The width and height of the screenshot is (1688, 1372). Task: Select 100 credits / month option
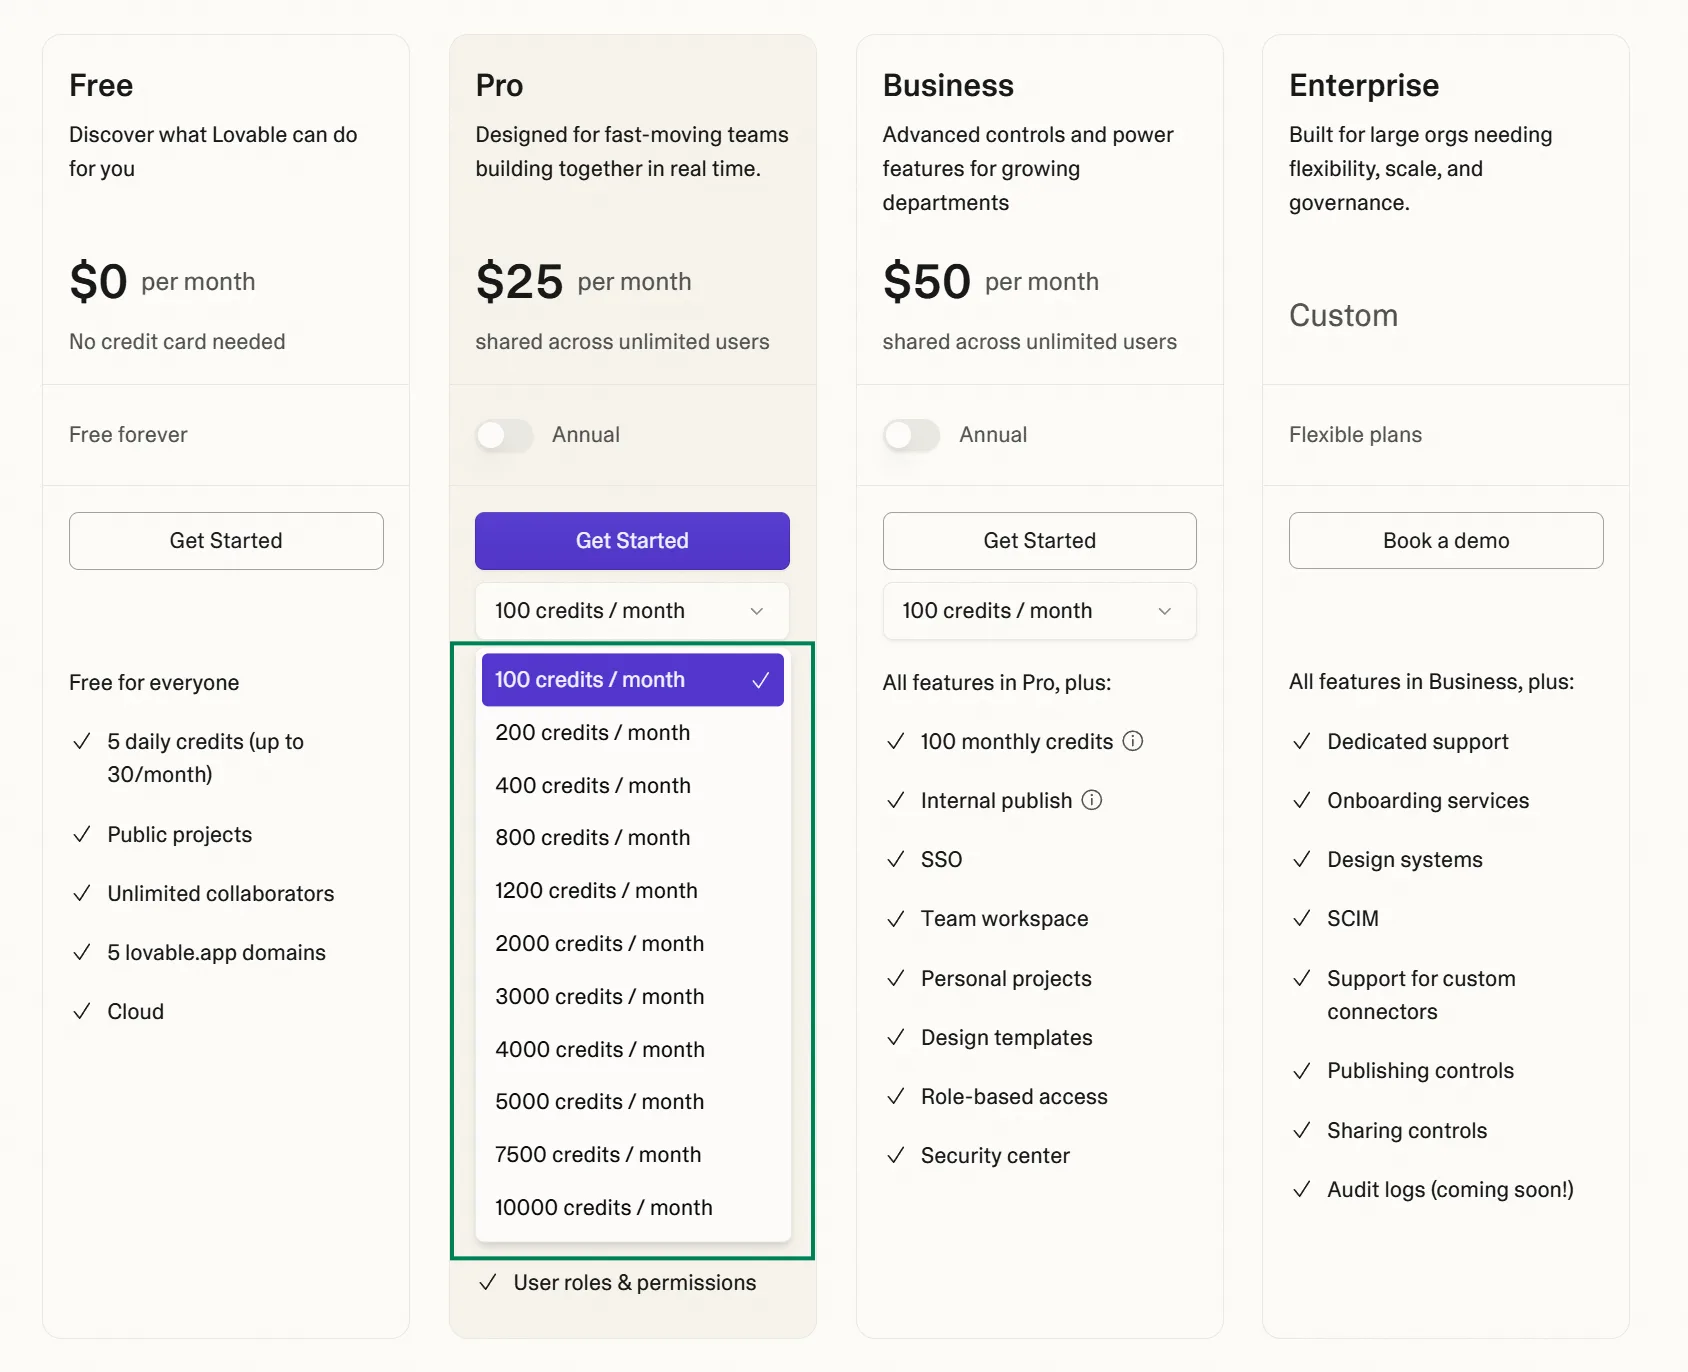[x=632, y=680]
